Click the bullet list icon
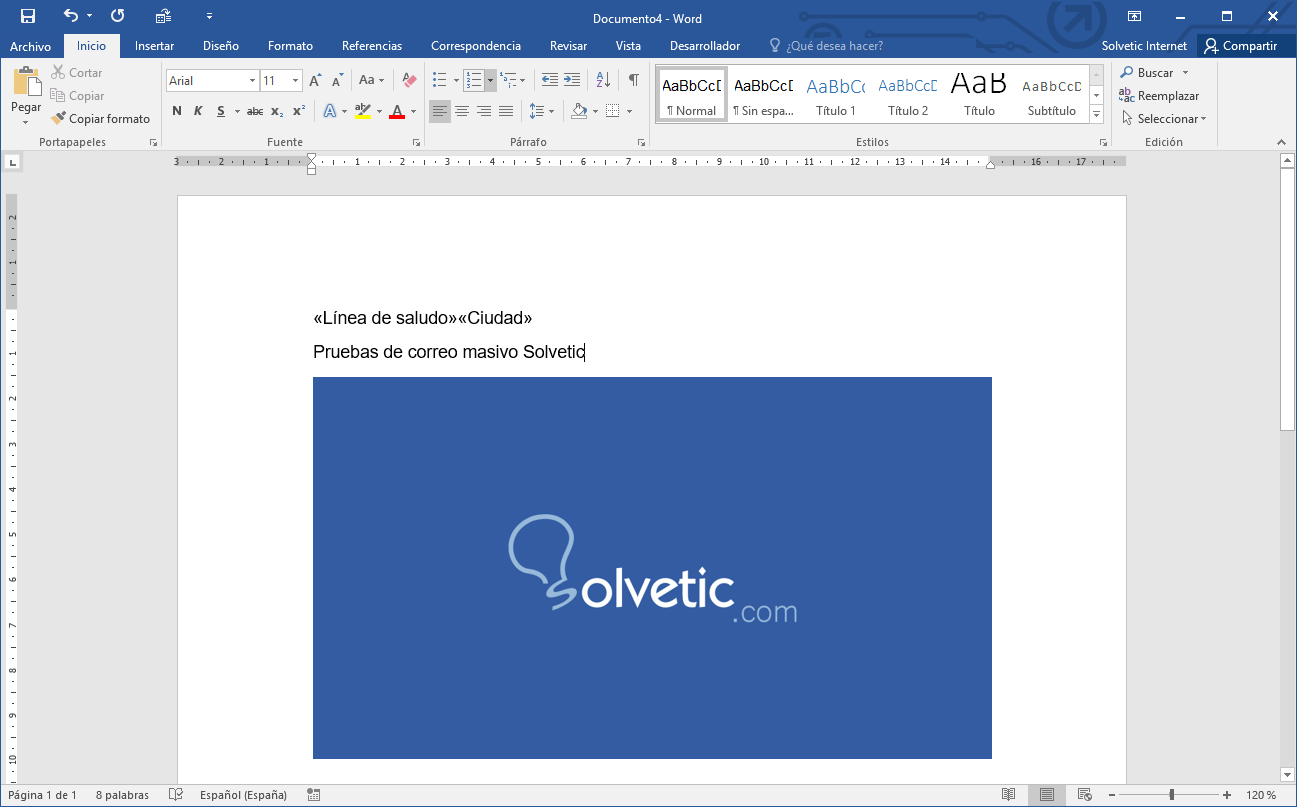 (x=439, y=80)
